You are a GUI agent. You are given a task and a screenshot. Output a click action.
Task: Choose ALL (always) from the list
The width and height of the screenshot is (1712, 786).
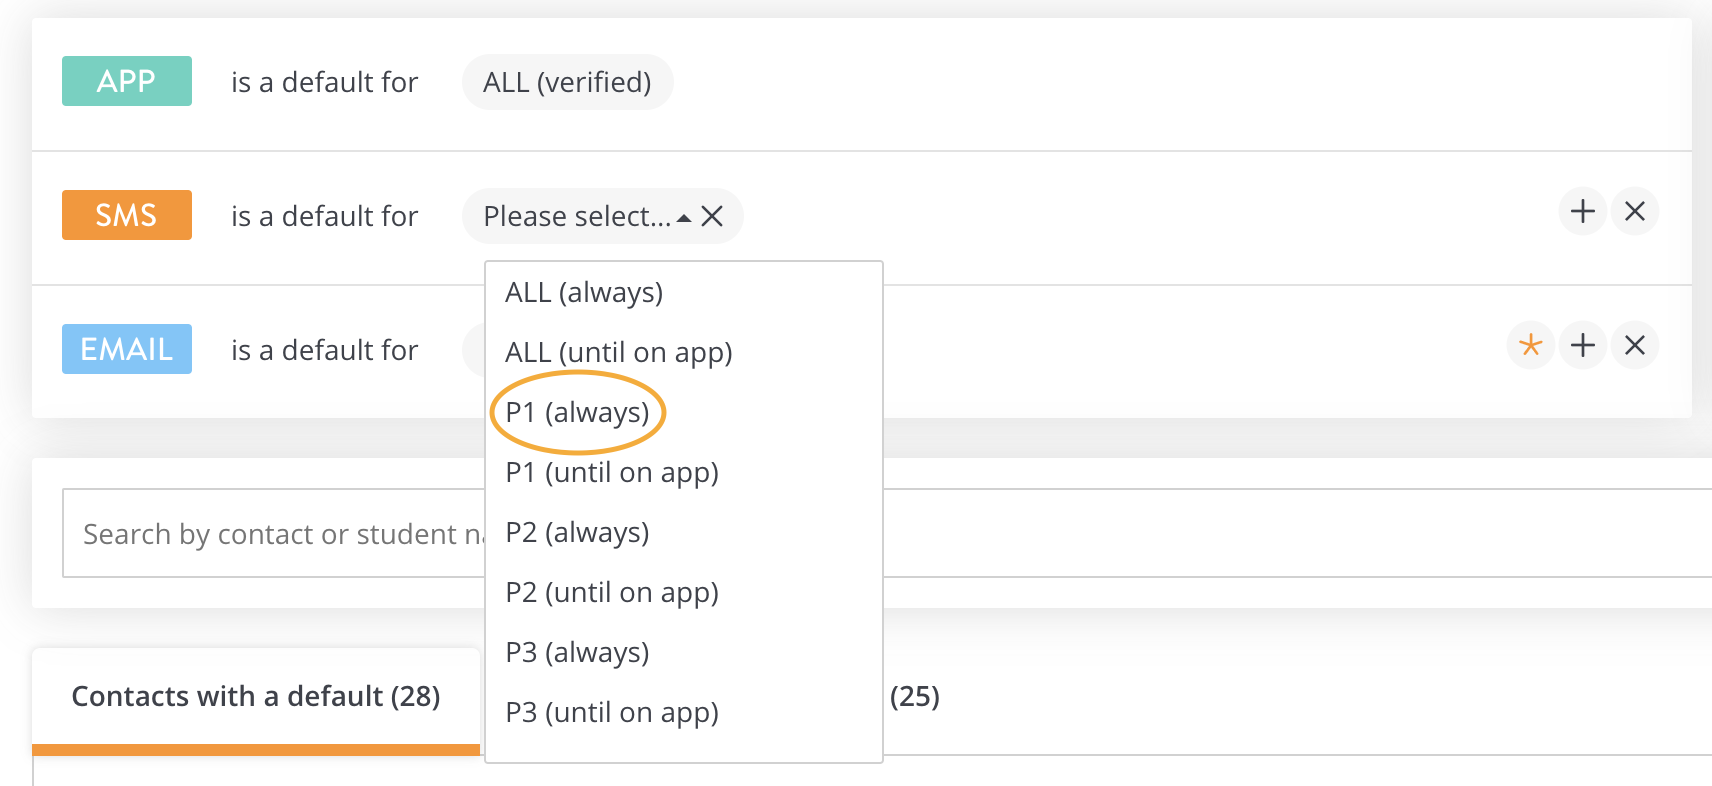tap(584, 292)
